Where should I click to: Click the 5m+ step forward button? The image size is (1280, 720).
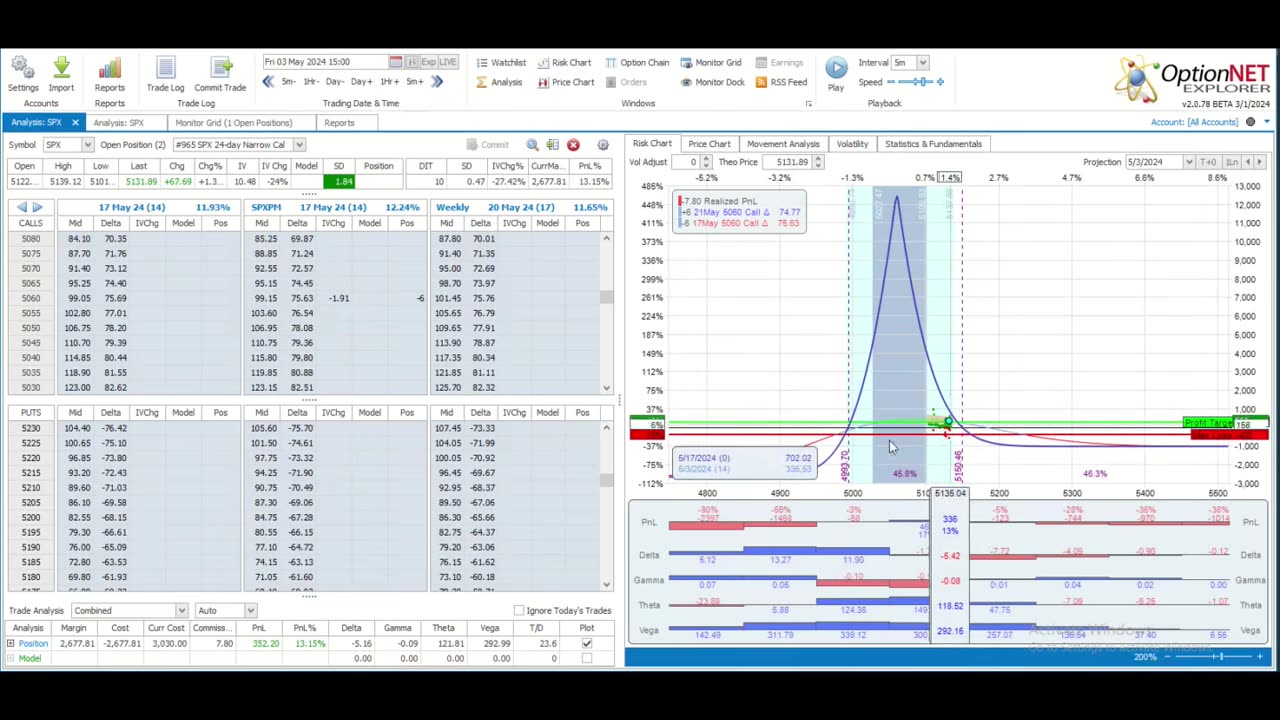pyautogui.click(x=415, y=82)
